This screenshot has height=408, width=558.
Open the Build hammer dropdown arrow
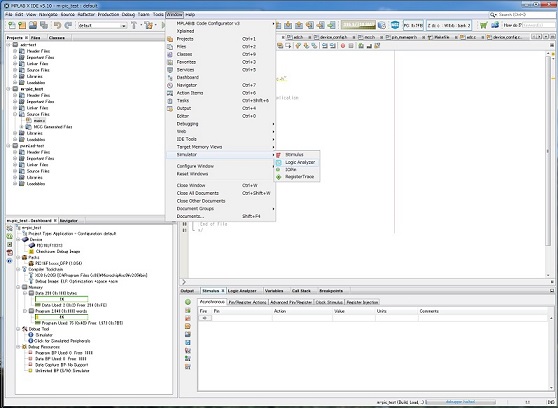(141, 25)
